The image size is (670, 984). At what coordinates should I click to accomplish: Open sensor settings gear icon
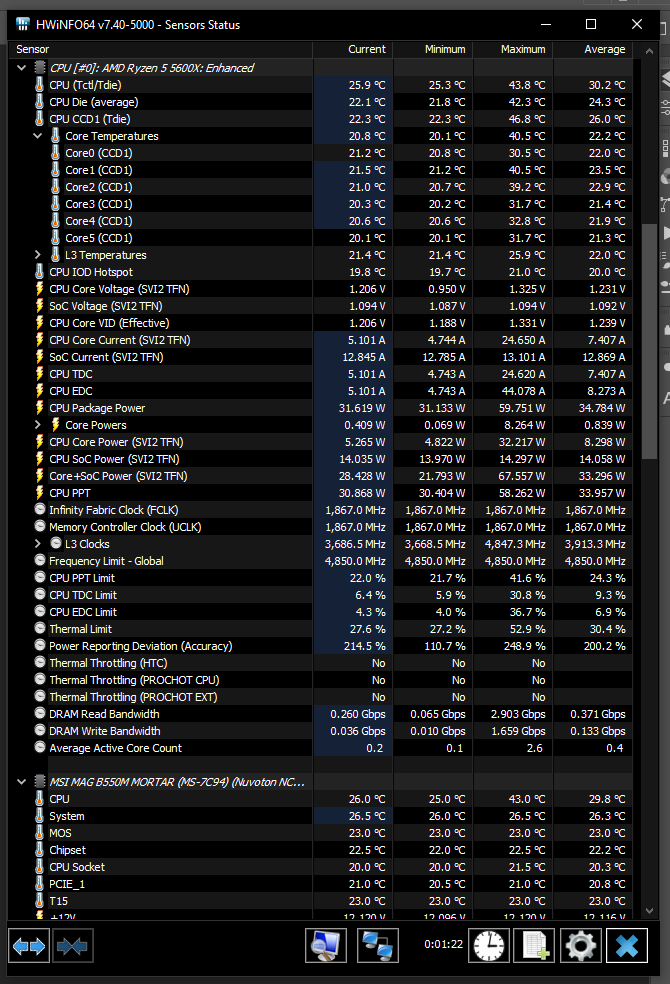click(580, 946)
